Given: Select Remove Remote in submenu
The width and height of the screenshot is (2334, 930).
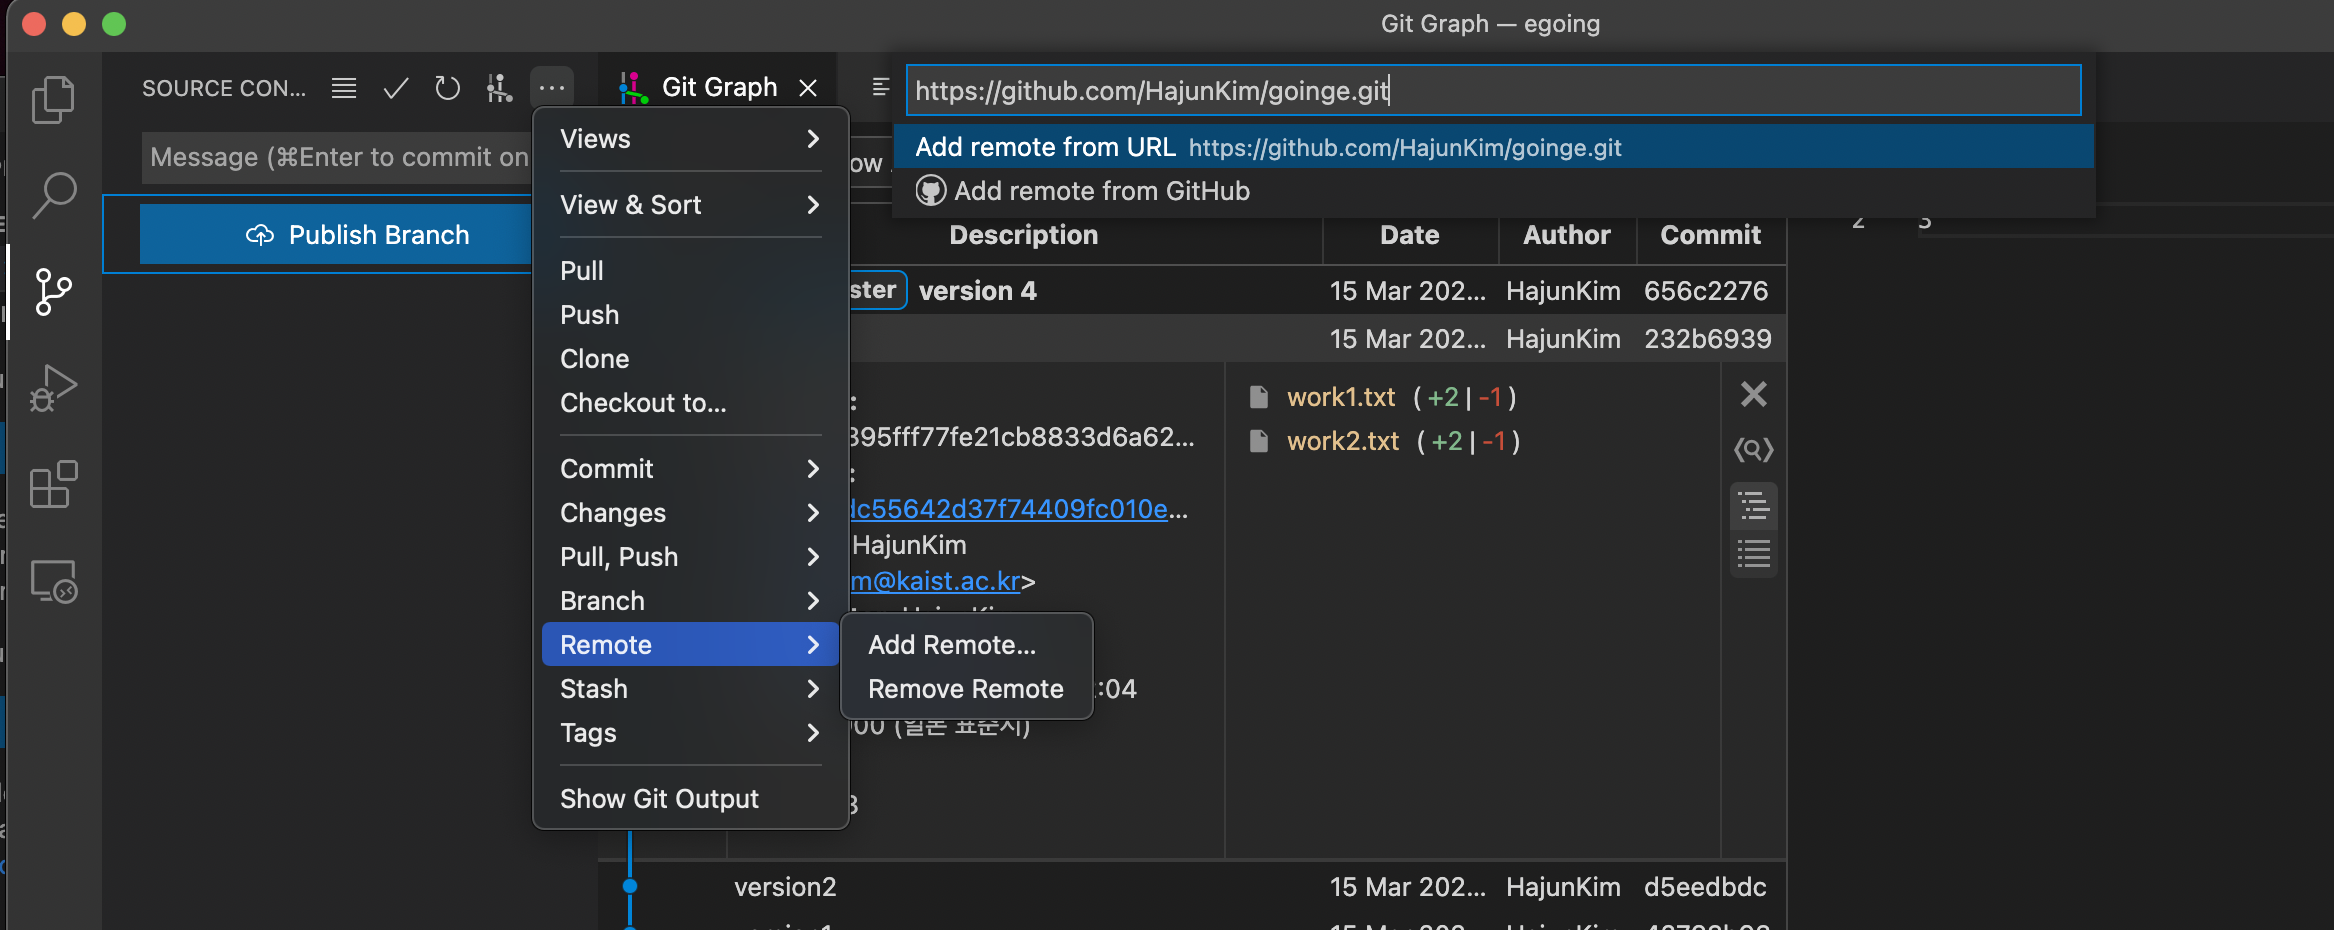Looking at the screenshot, I should pyautogui.click(x=967, y=689).
